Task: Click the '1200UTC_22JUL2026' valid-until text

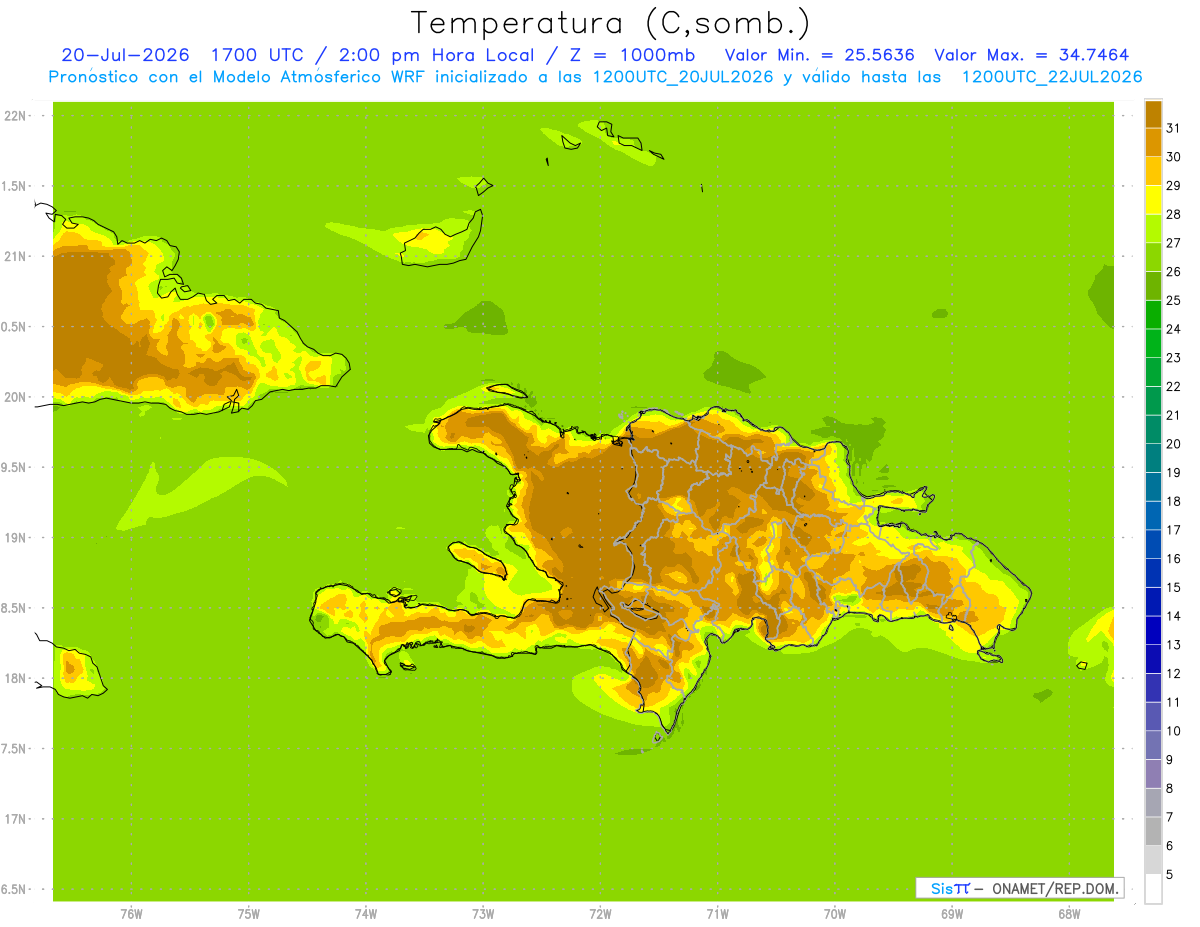Action: pos(1052,76)
